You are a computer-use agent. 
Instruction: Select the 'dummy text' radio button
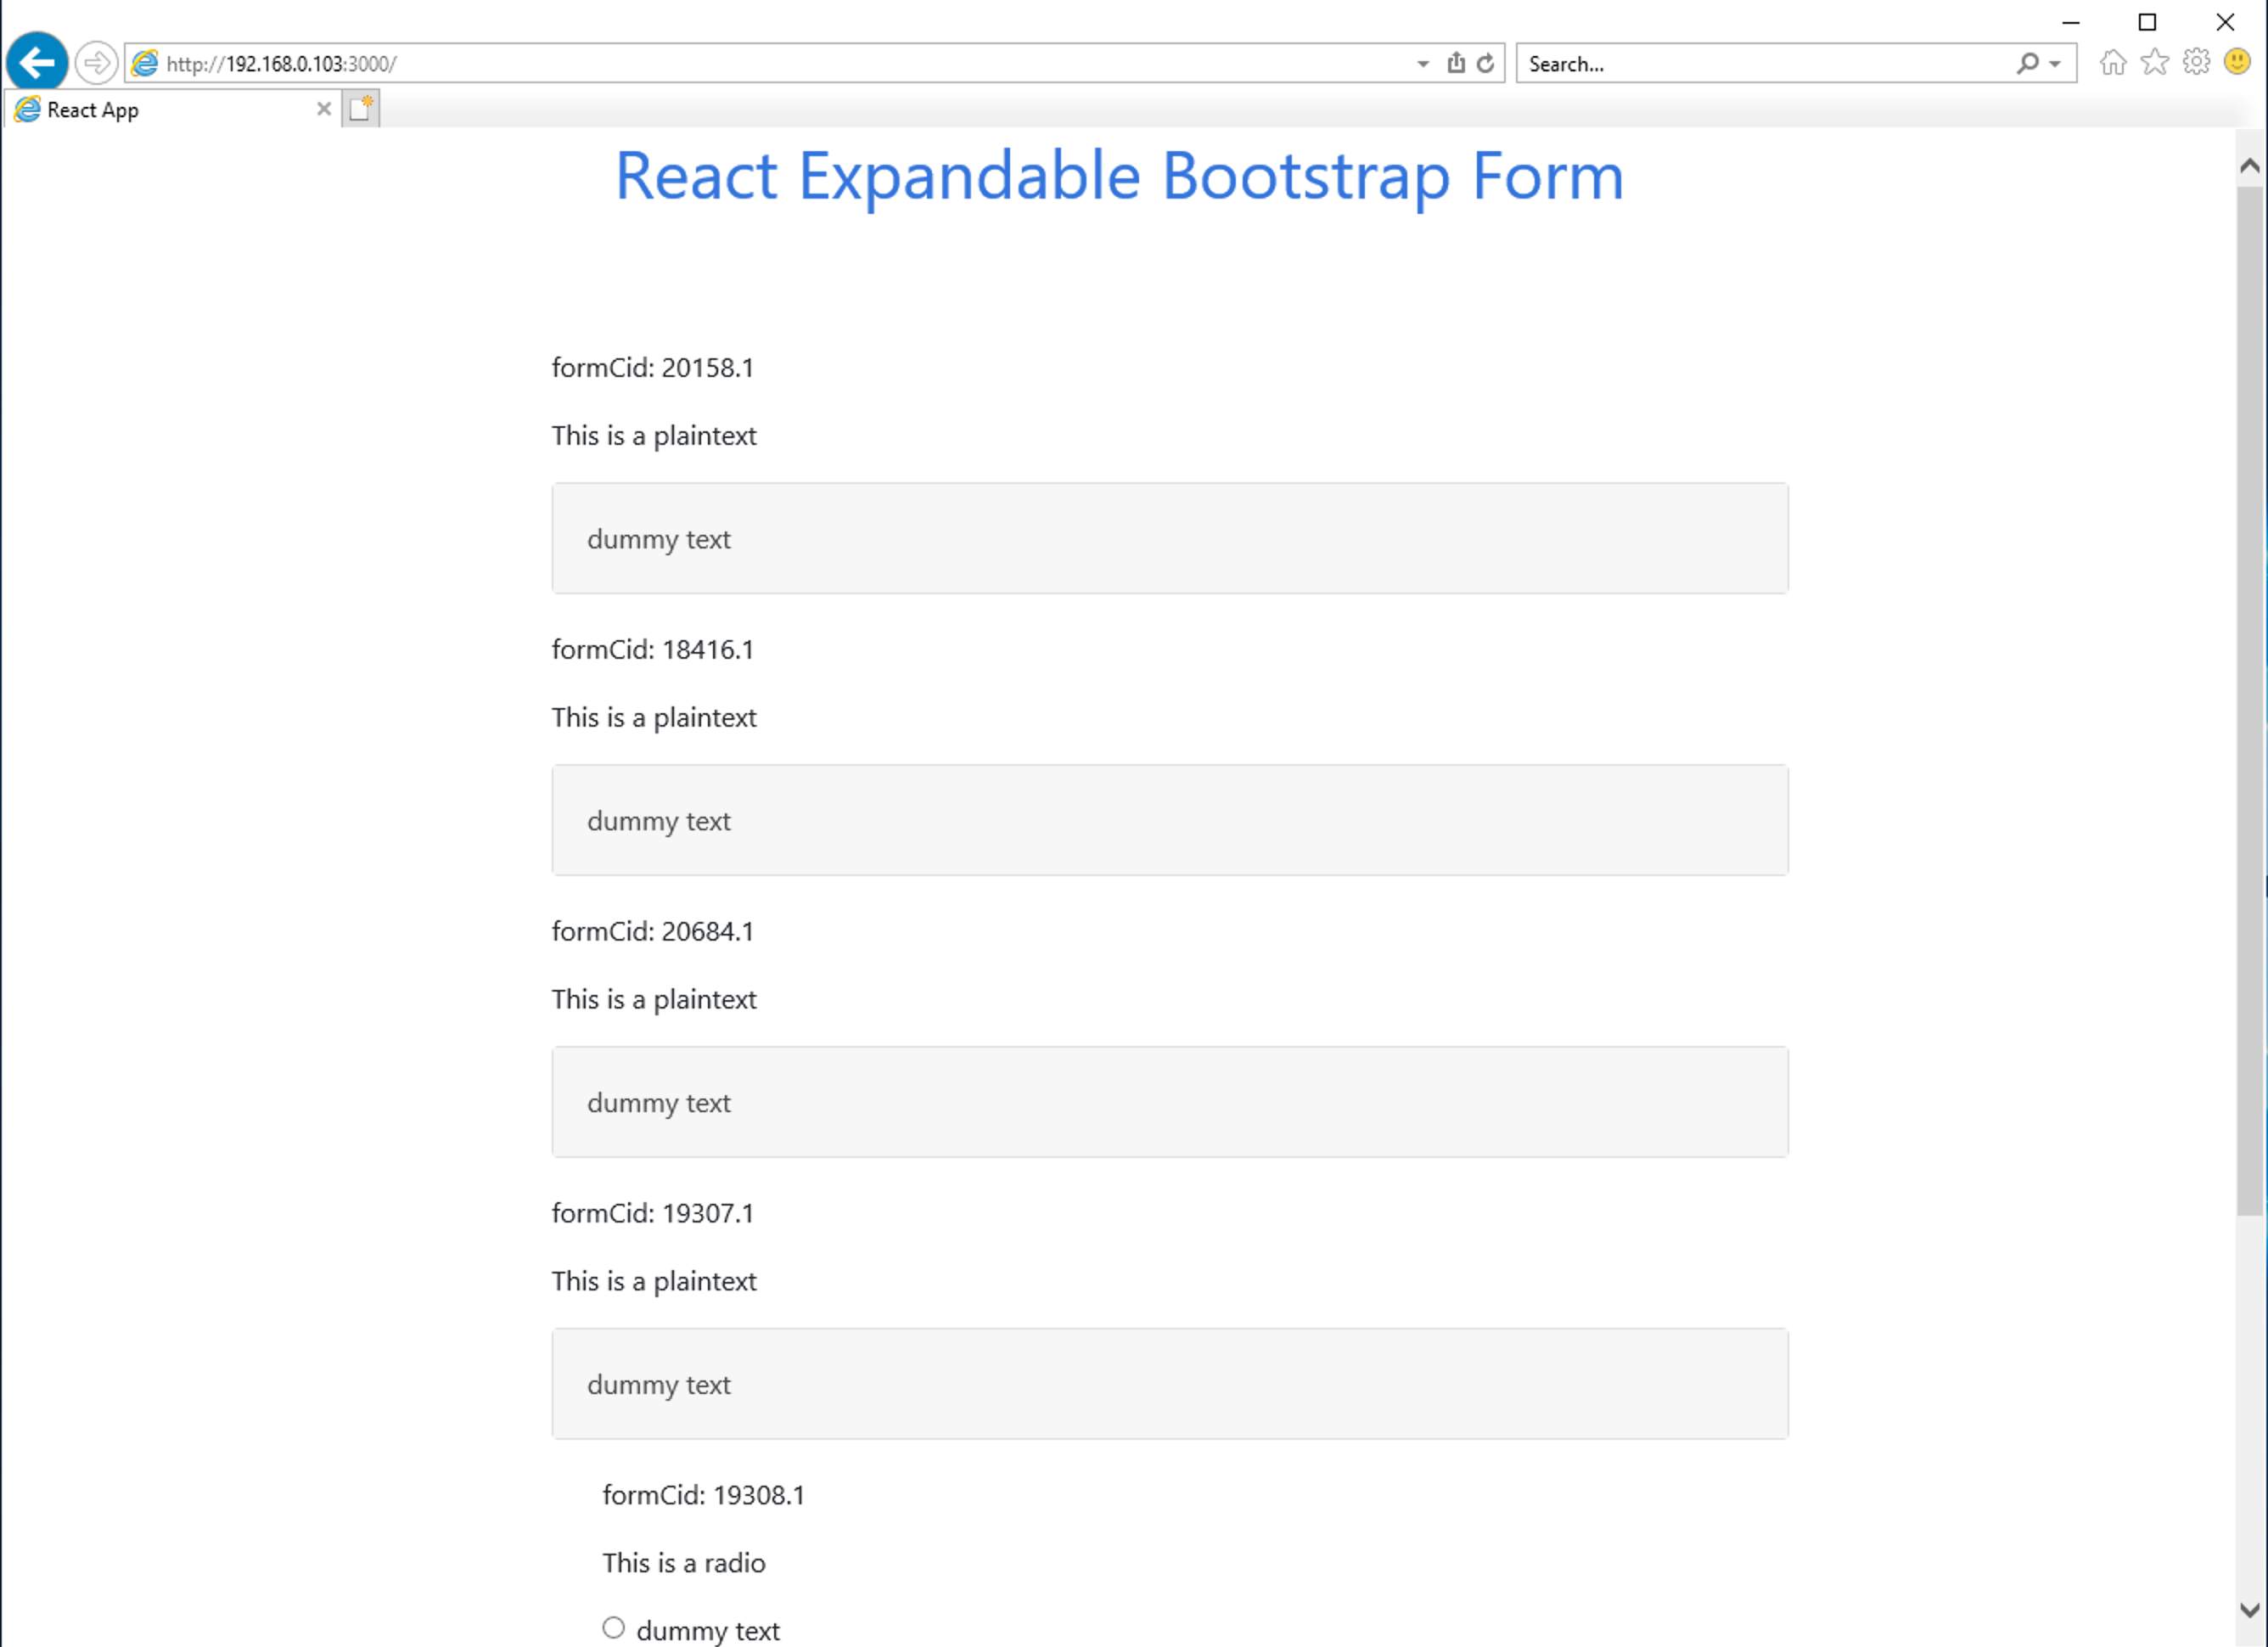[x=613, y=1628]
